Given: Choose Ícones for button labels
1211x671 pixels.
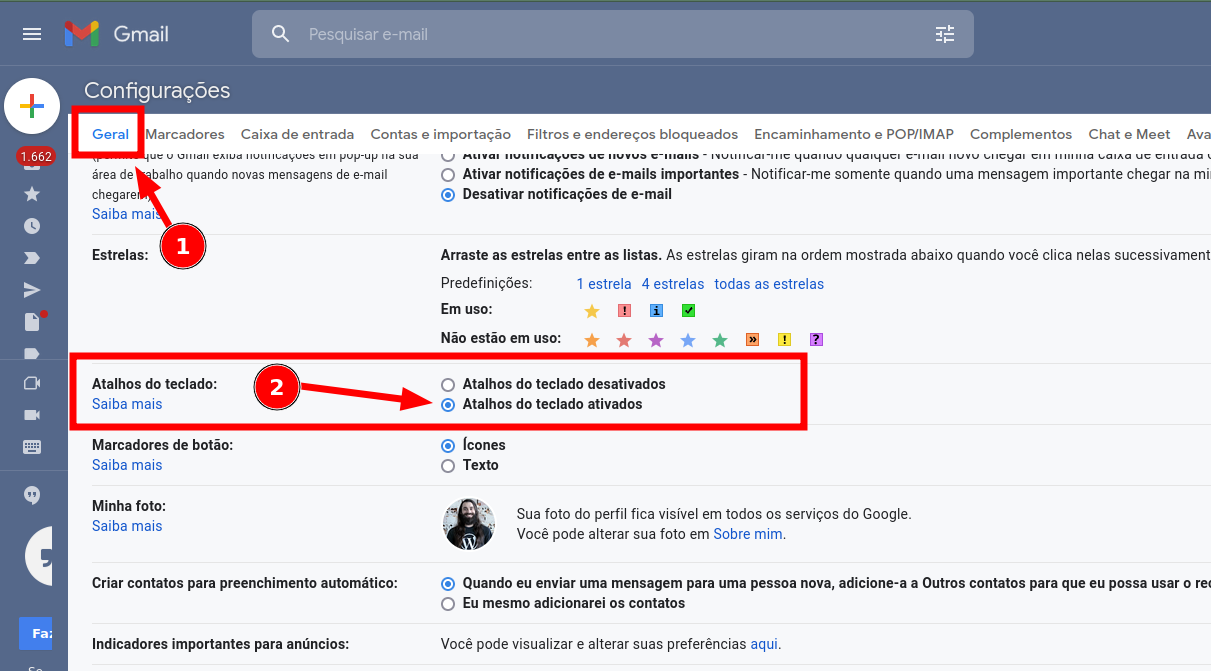Looking at the screenshot, I should tap(448, 445).
